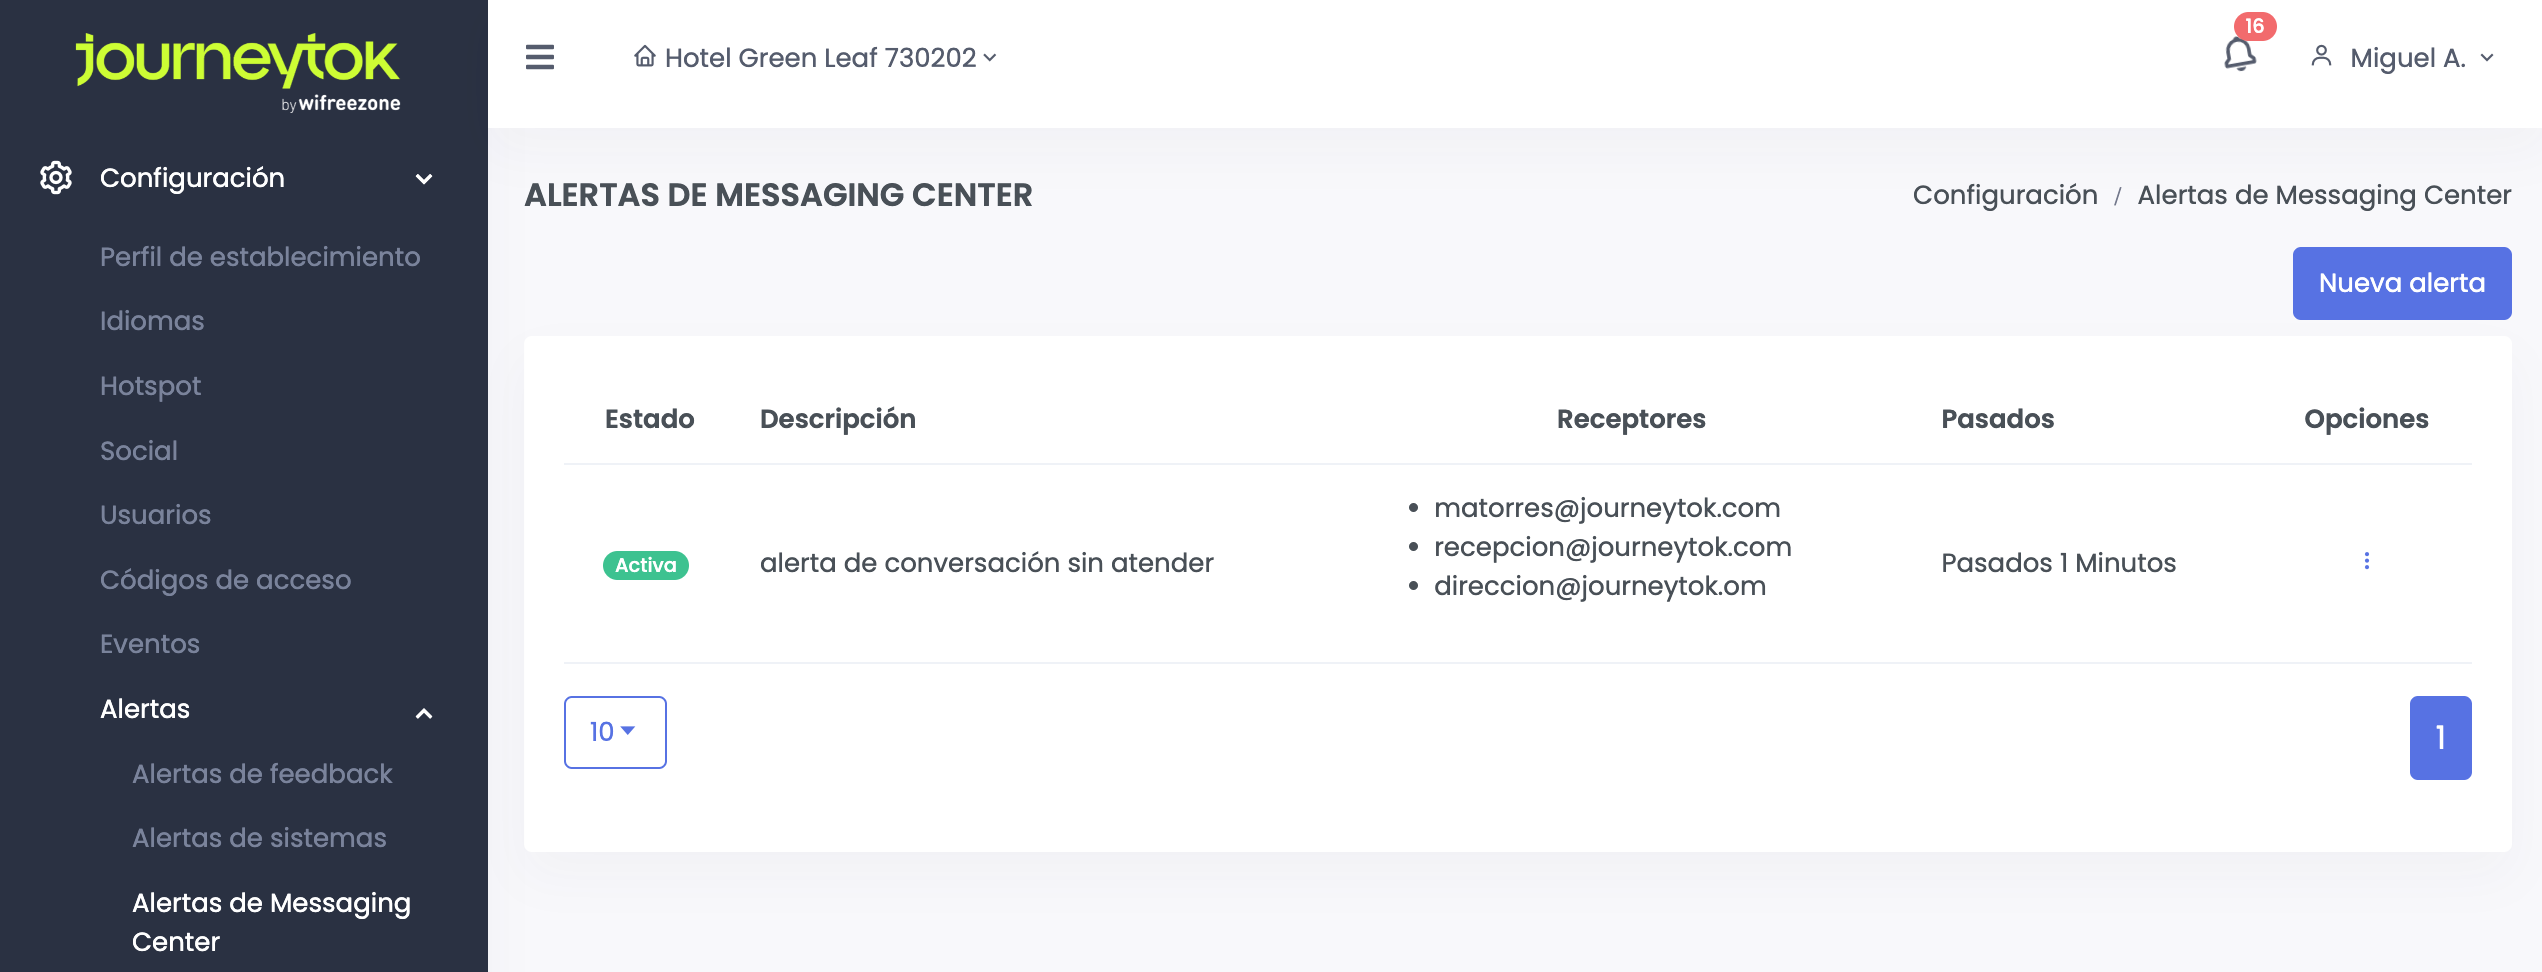Open the notifications bell
The height and width of the screenshot is (972, 2542).
[2239, 56]
